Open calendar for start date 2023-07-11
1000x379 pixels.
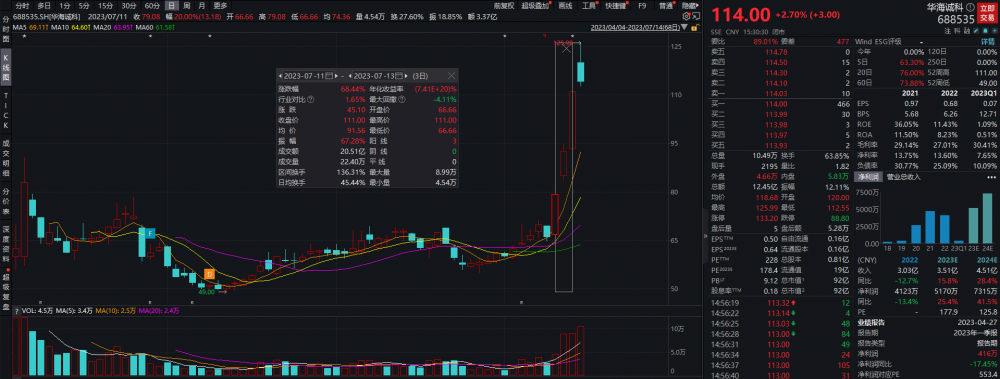point(328,76)
